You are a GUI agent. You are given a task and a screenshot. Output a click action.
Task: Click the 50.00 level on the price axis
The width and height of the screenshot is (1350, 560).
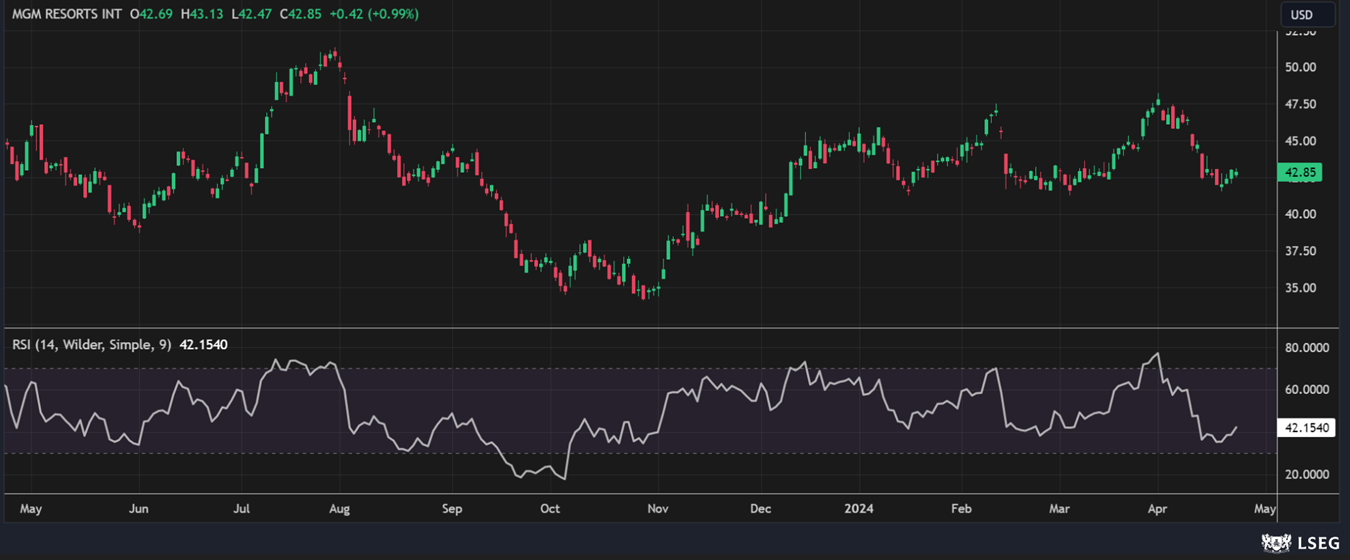coord(1301,68)
